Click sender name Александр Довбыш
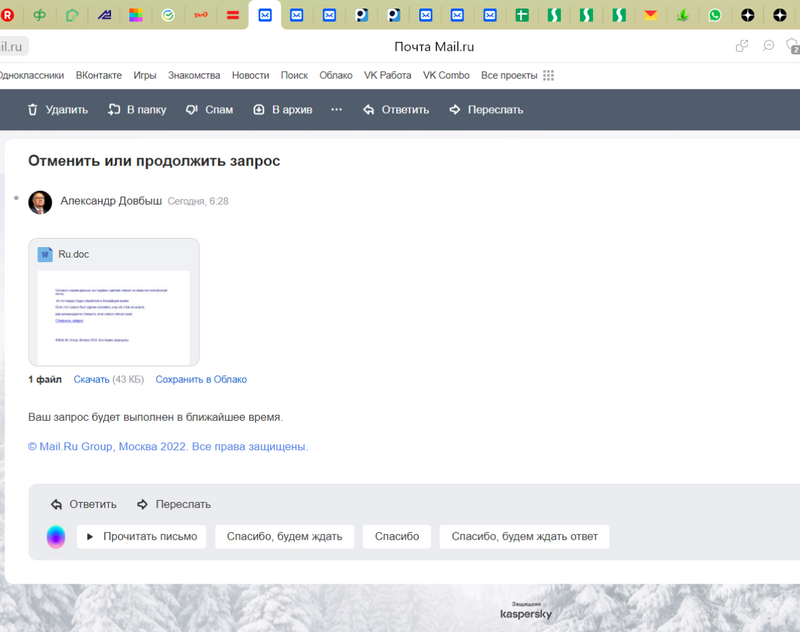The image size is (800, 632). 111,201
